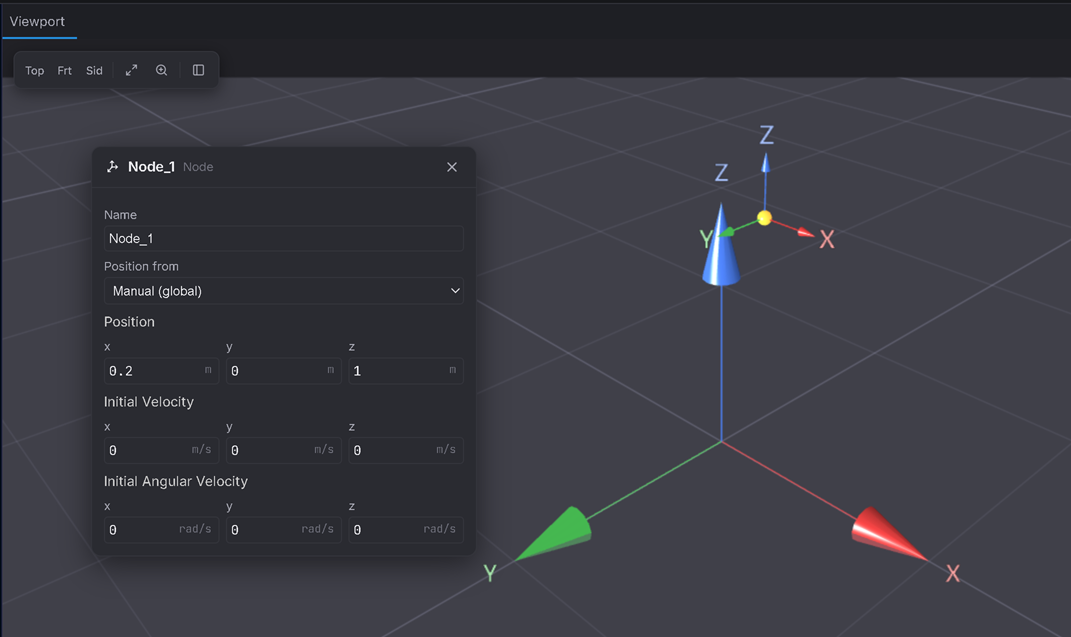1071x637 pixels.
Task: Click the small blue Z arrow on node
Action: (765, 163)
